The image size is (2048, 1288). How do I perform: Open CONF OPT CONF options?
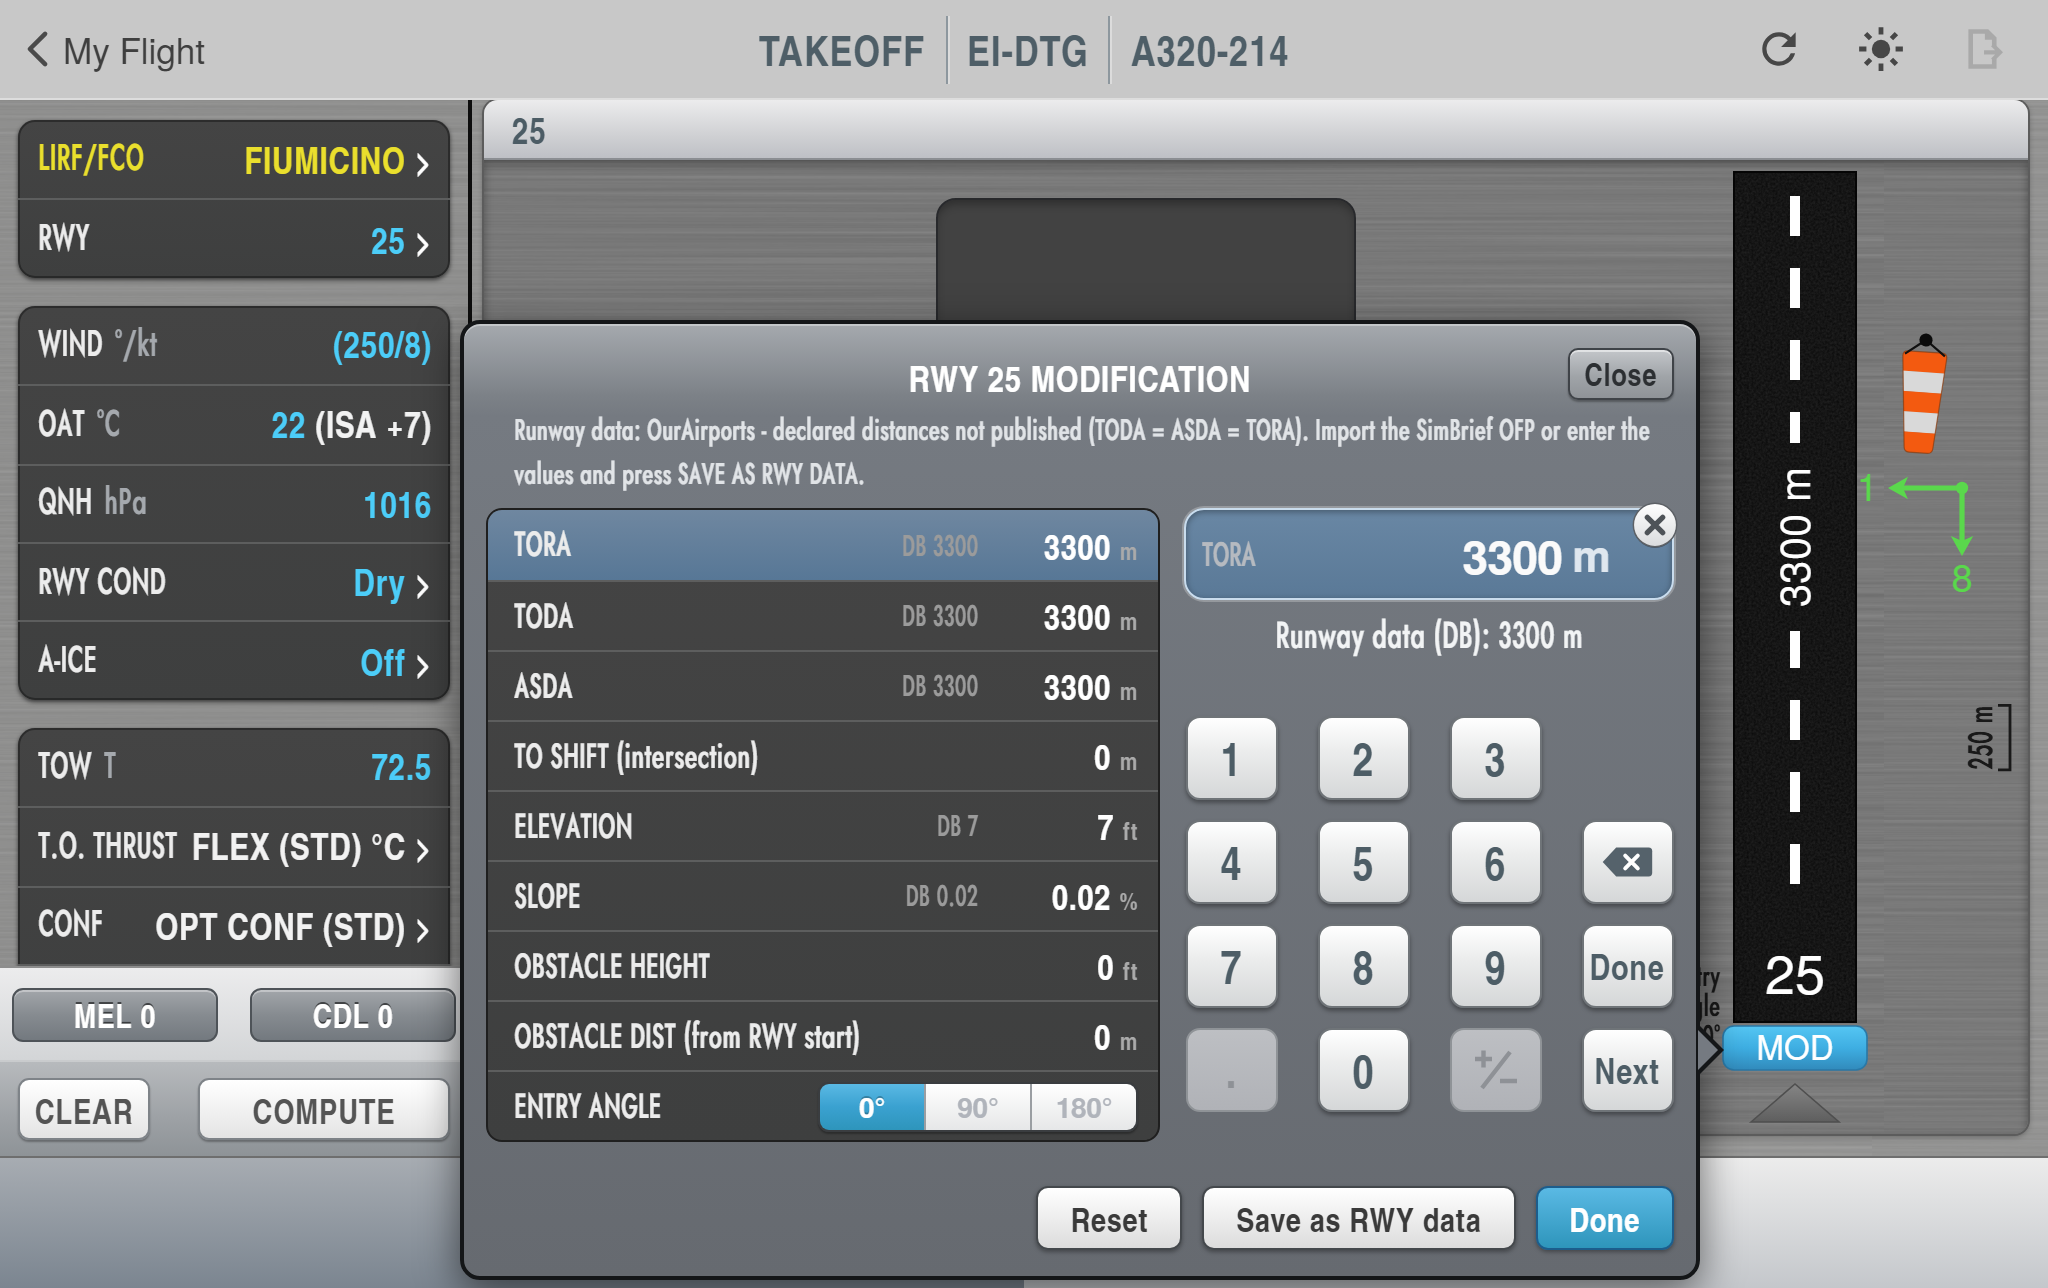234,926
